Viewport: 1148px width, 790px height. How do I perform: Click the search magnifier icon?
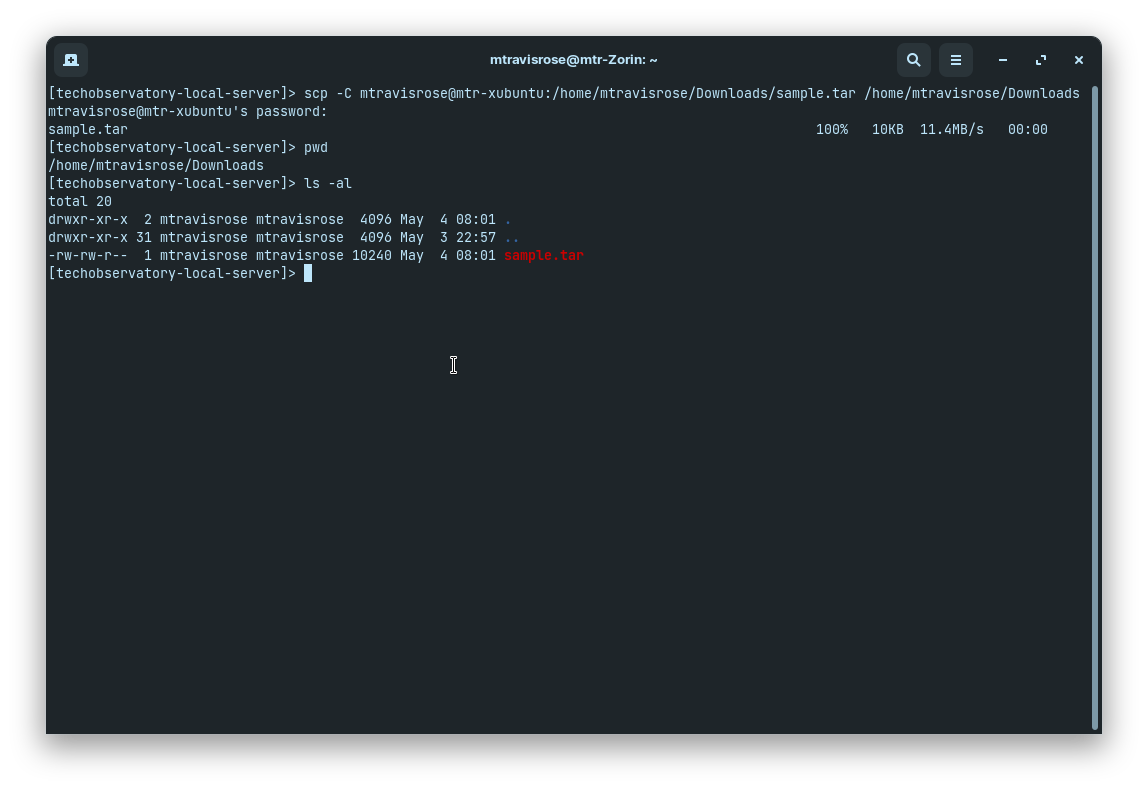click(x=913, y=60)
